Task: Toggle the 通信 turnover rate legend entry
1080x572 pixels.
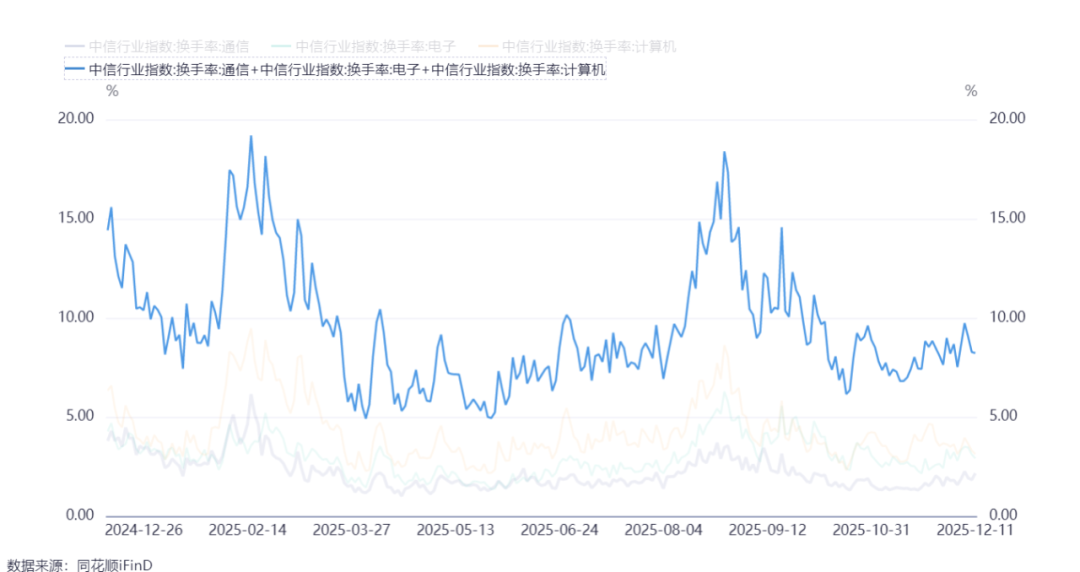Action: coord(157,47)
